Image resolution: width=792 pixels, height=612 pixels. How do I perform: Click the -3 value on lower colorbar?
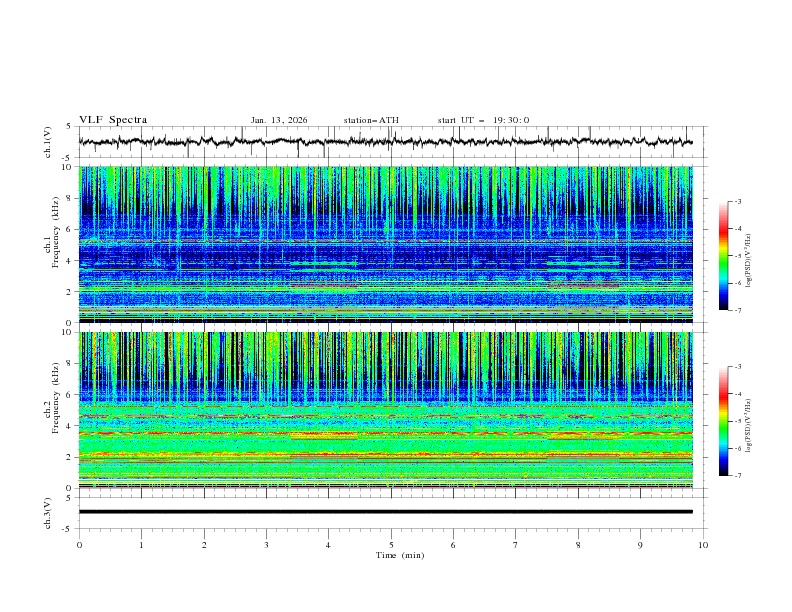pyautogui.click(x=738, y=368)
